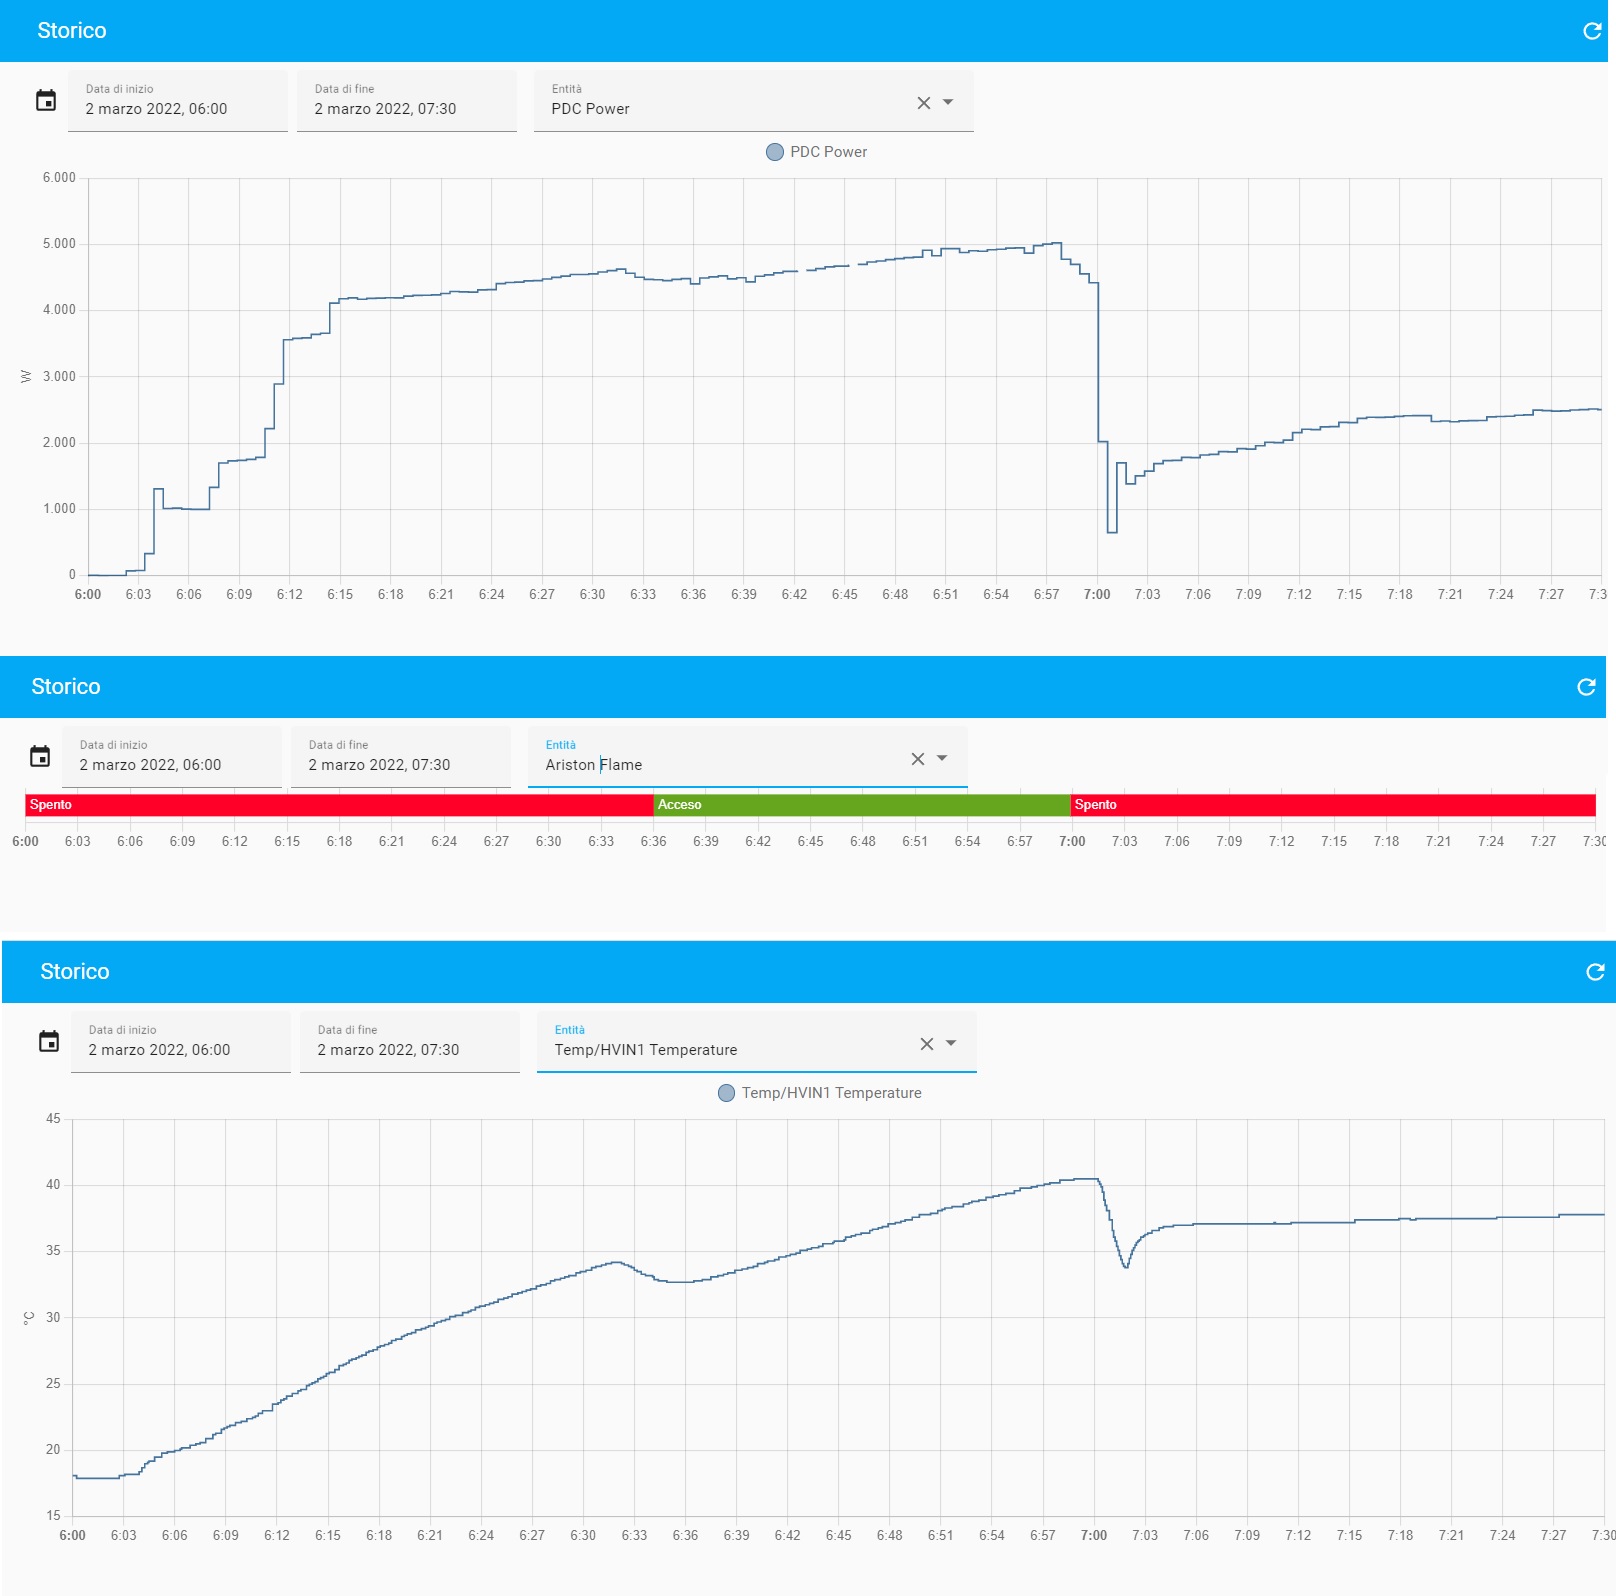Click the 45 label on temperature axis
The image size is (1616, 1596).
pyautogui.click(x=53, y=1119)
